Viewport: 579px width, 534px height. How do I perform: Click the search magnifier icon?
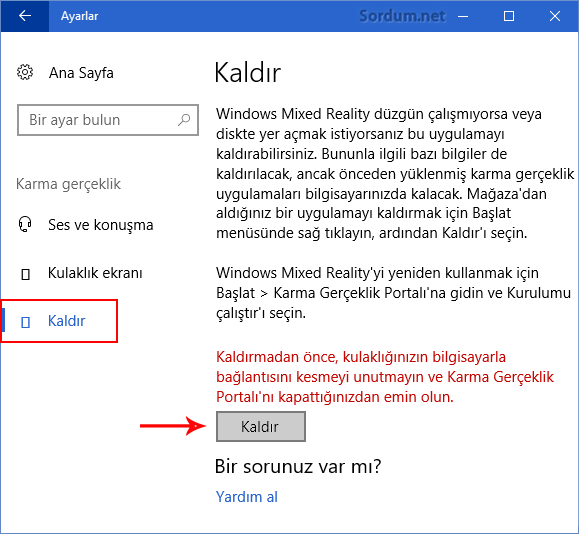(x=184, y=120)
